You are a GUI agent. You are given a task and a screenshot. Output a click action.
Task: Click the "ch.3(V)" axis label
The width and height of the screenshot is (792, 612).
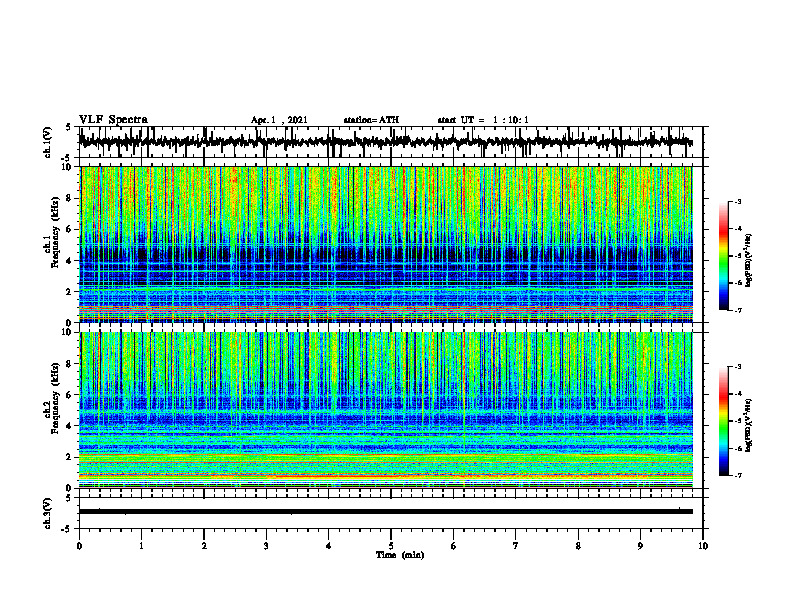click(48, 513)
